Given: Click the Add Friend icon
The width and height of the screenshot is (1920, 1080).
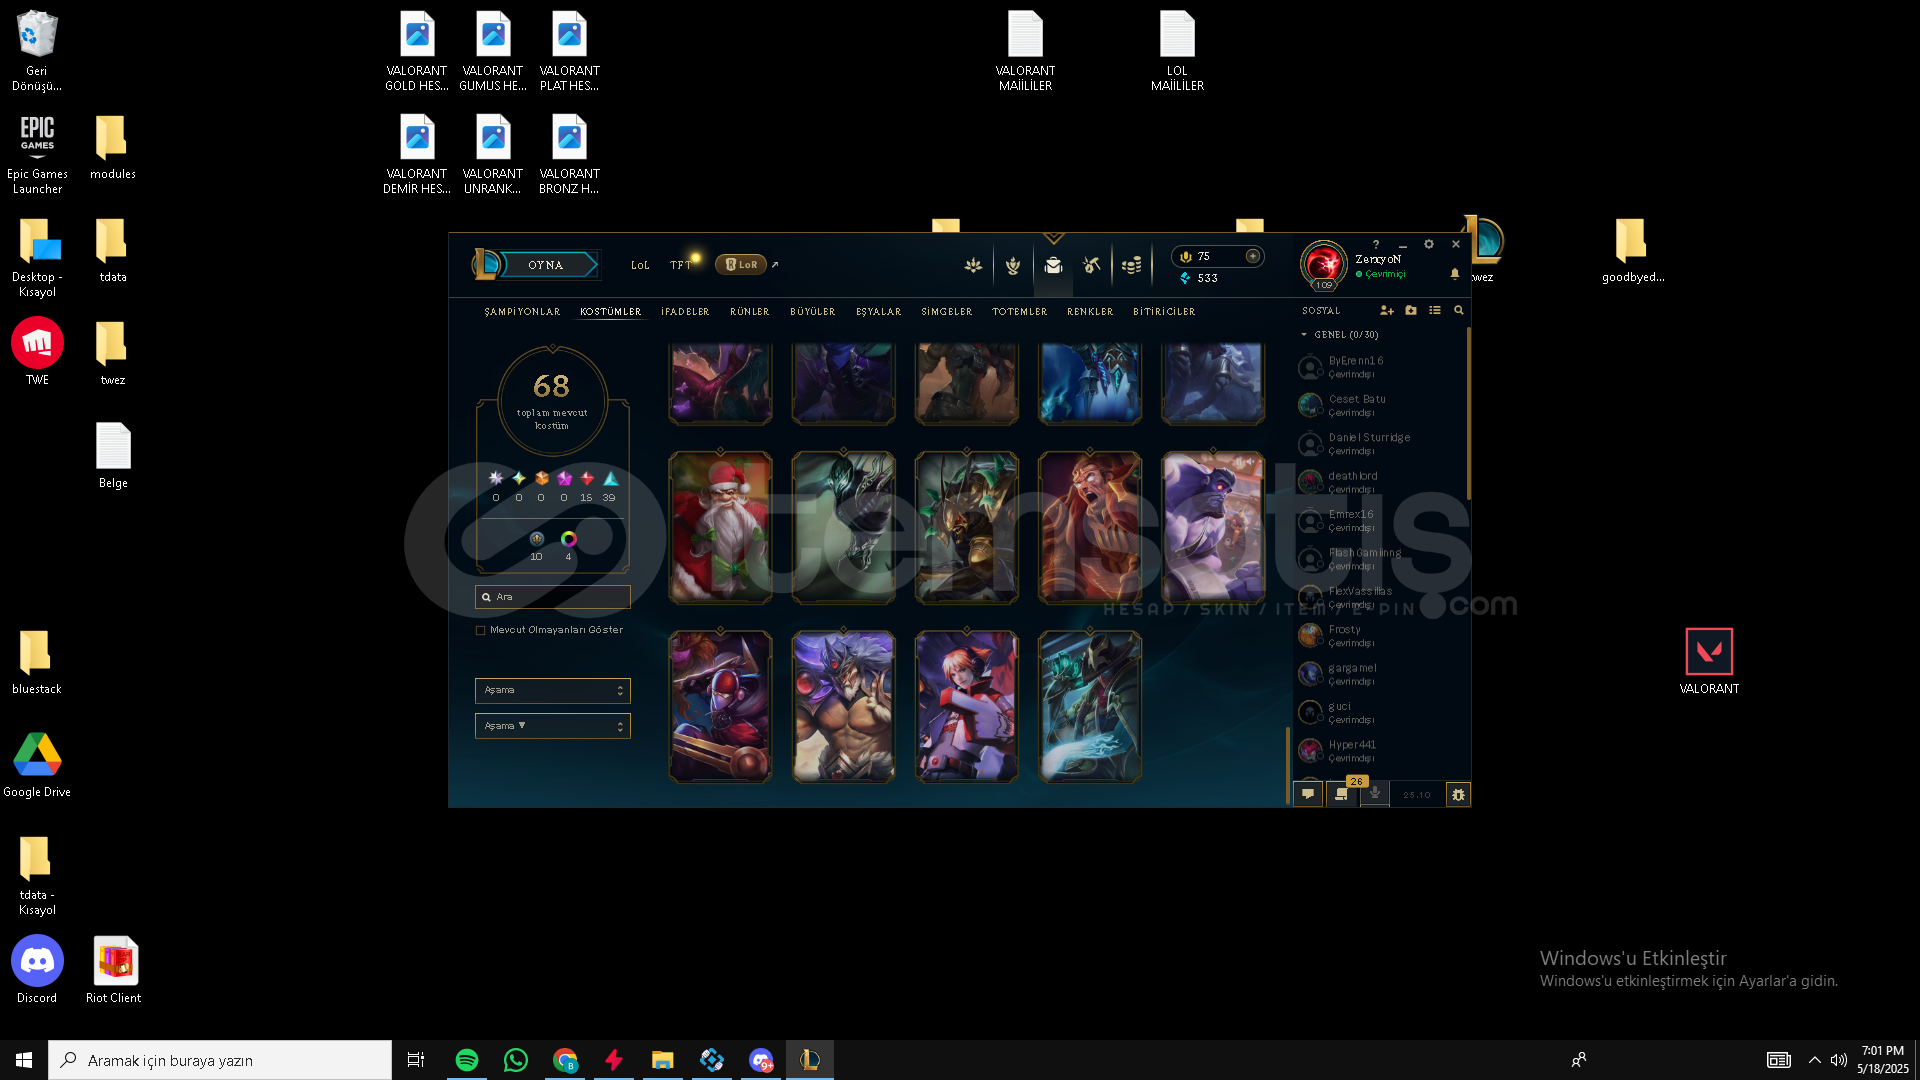Looking at the screenshot, I should 1387,311.
